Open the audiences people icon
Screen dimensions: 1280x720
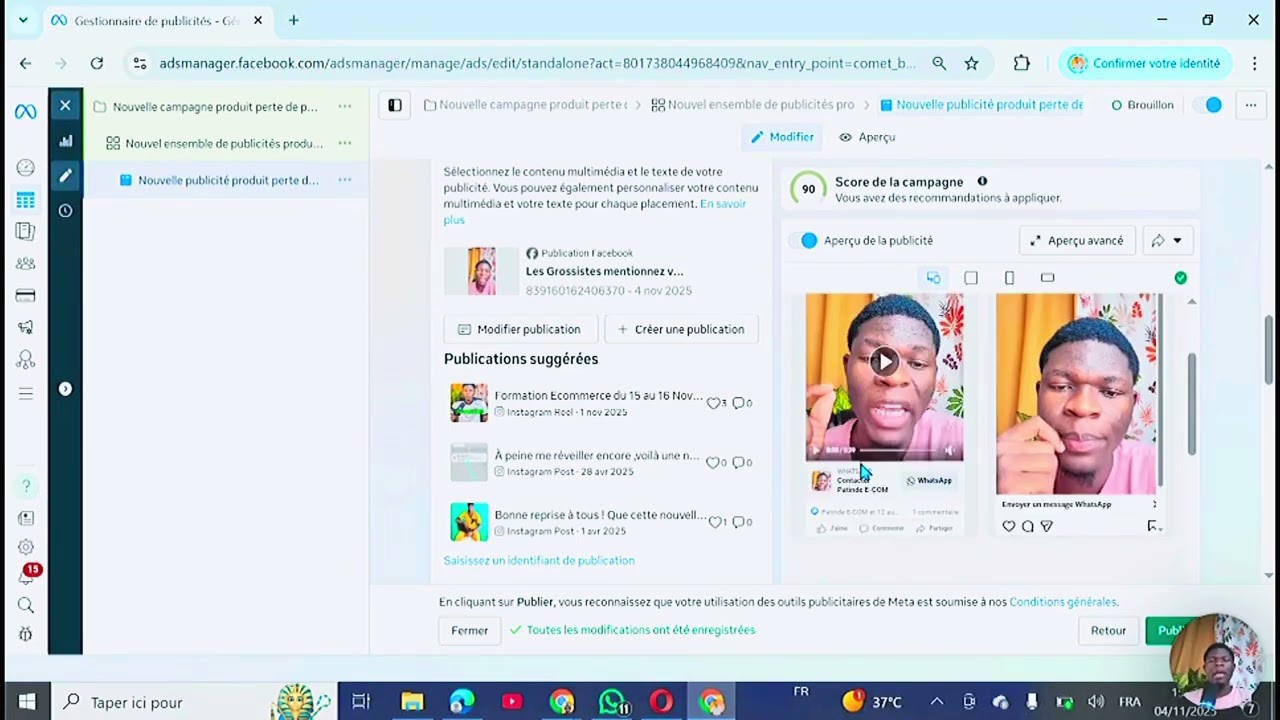(x=25, y=264)
